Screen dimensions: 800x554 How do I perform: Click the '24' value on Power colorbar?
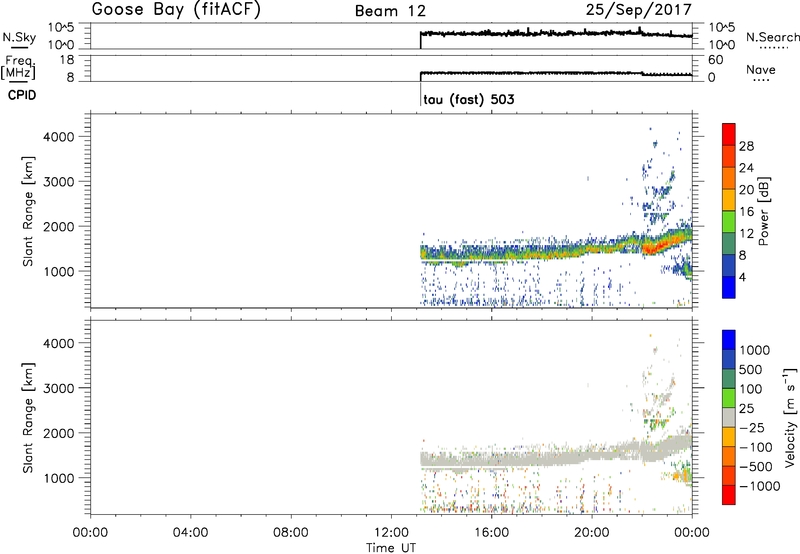746,168
